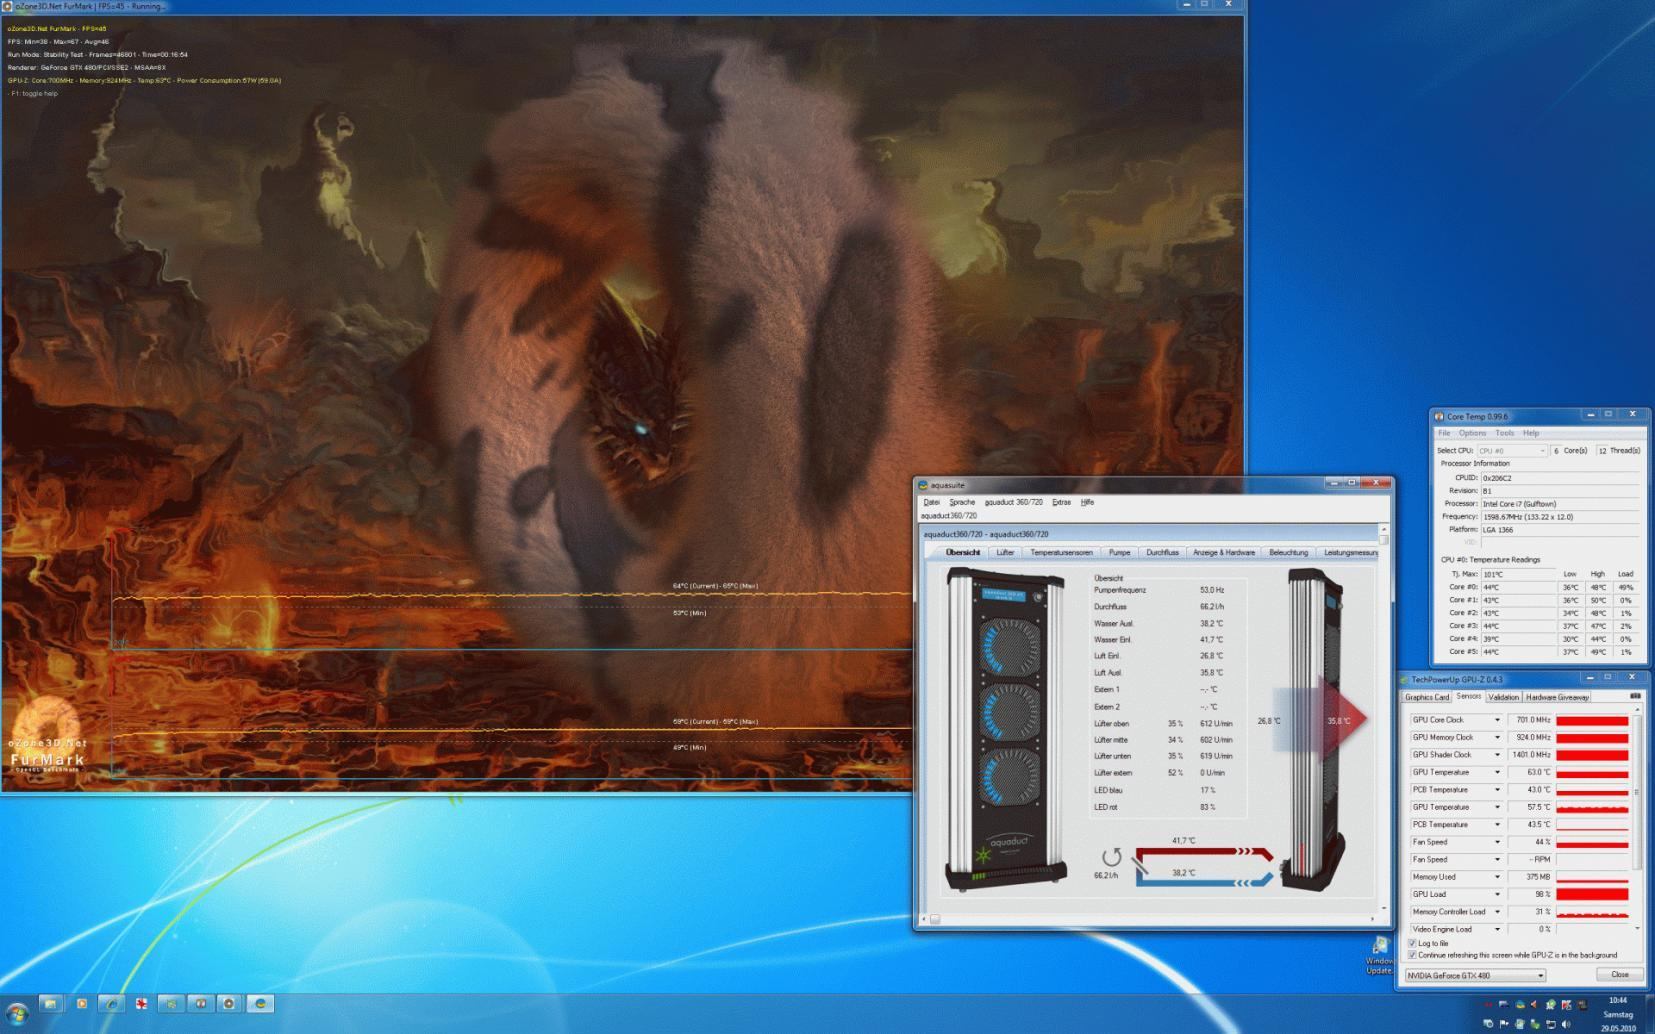Click the LED rot value 83 %

click(x=1208, y=807)
